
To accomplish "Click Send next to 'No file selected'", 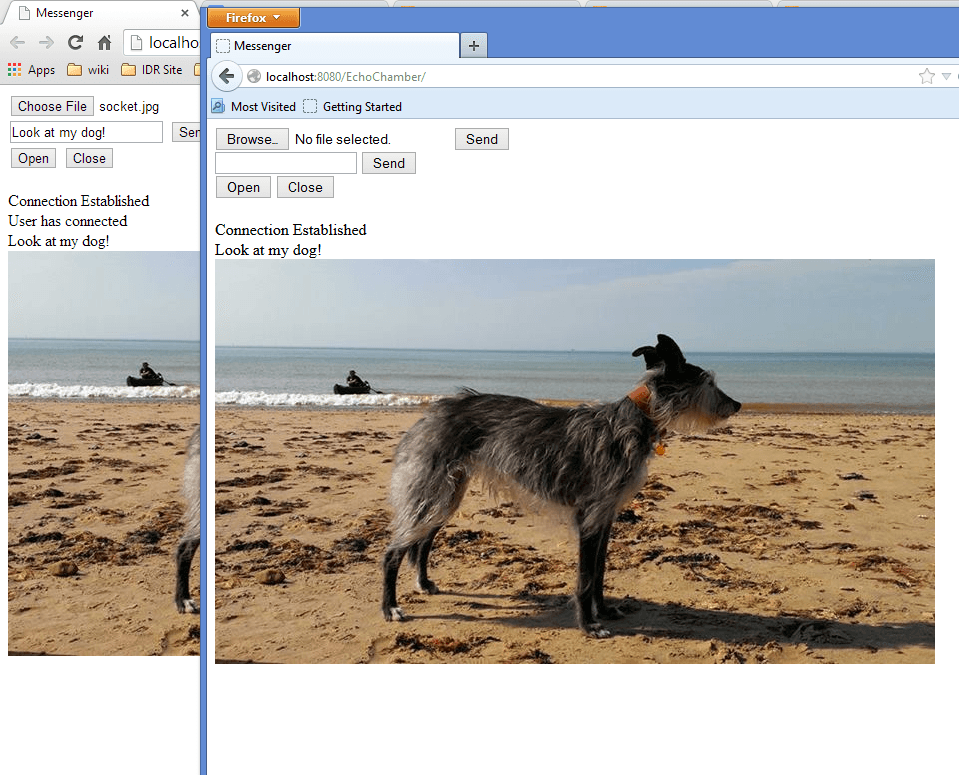I will point(481,139).
